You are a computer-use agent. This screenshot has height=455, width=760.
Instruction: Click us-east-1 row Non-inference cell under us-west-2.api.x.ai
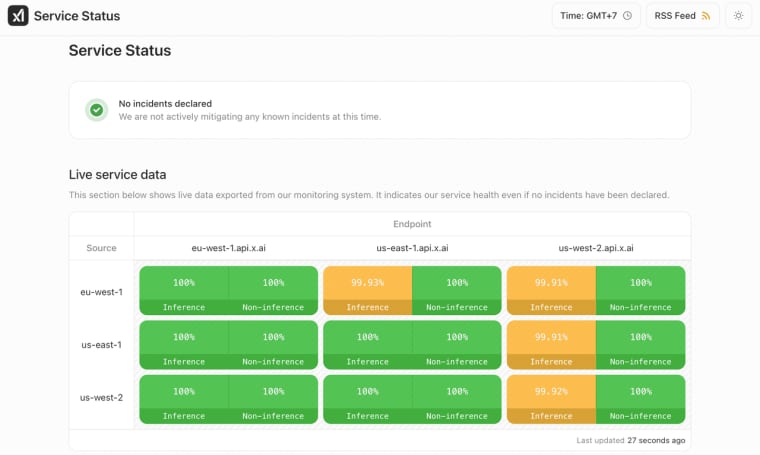coord(640,345)
